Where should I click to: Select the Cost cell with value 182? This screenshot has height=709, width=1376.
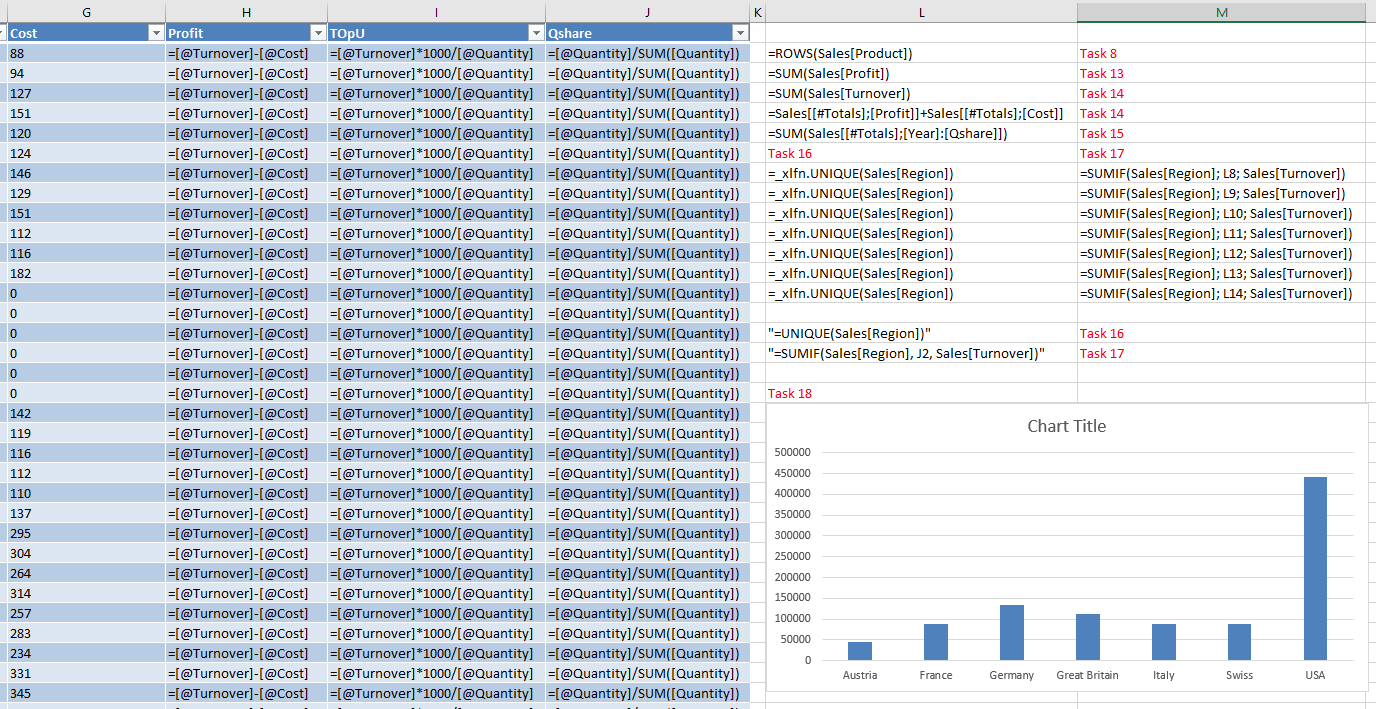tap(86, 273)
